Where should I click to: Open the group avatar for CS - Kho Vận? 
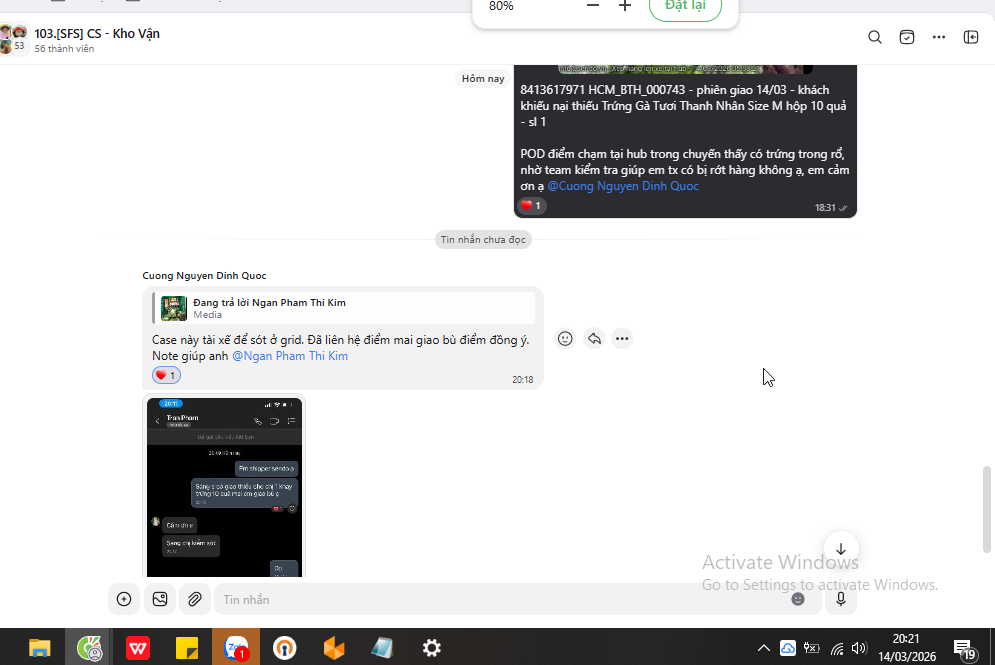point(13,39)
